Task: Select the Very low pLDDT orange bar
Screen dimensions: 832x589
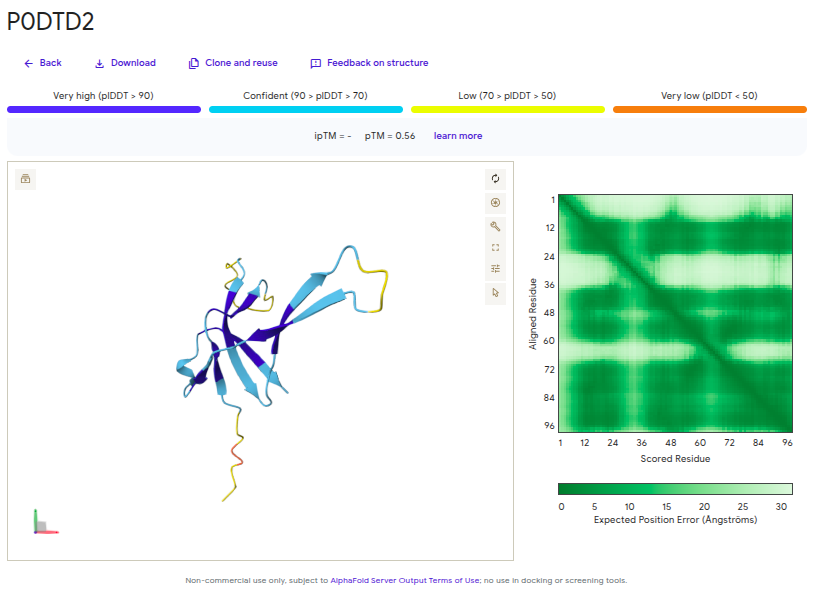Action: pos(709,109)
